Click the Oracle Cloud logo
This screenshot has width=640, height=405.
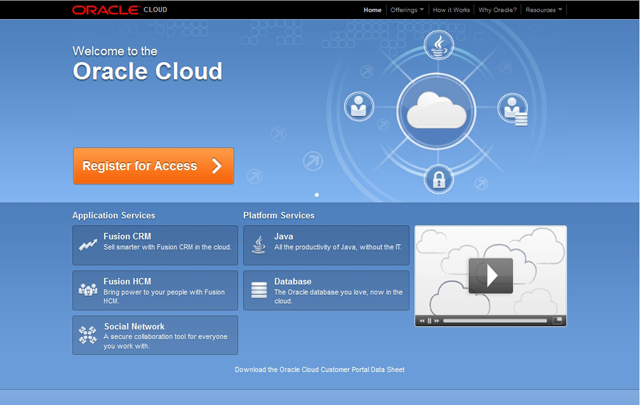(x=120, y=10)
